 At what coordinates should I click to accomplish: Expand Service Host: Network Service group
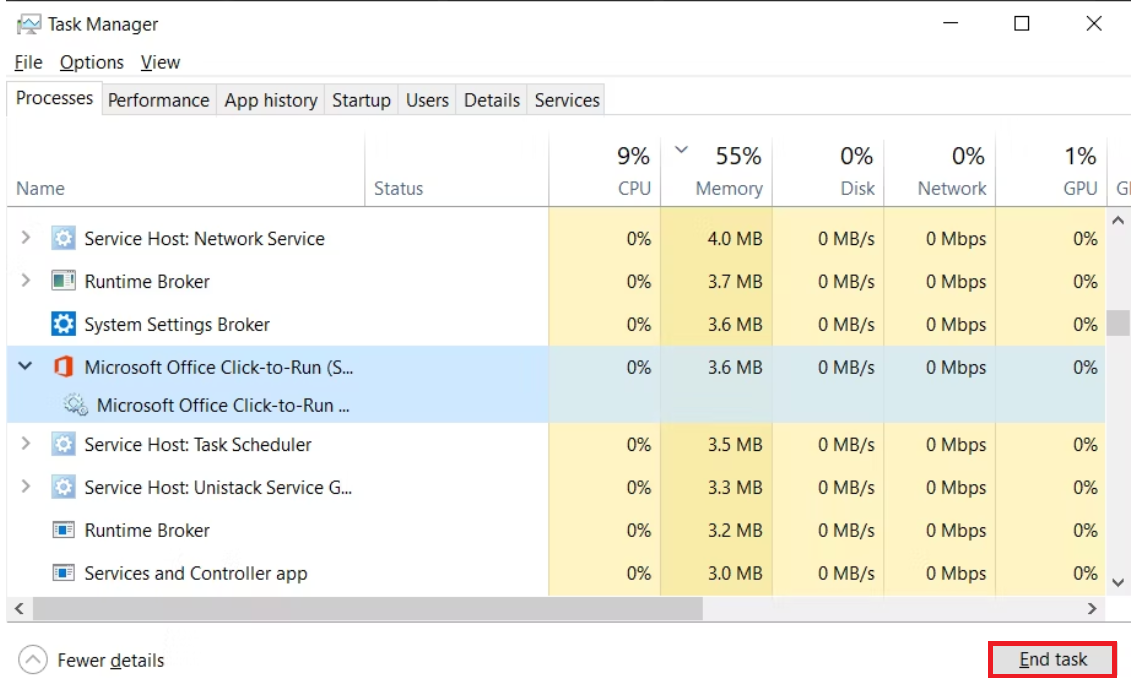(x=26, y=238)
